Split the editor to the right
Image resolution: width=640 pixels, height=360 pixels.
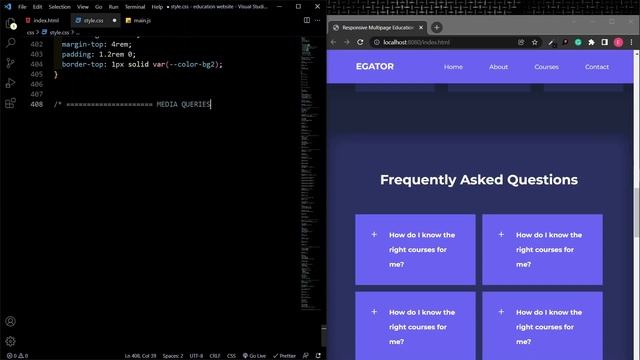[307, 20]
